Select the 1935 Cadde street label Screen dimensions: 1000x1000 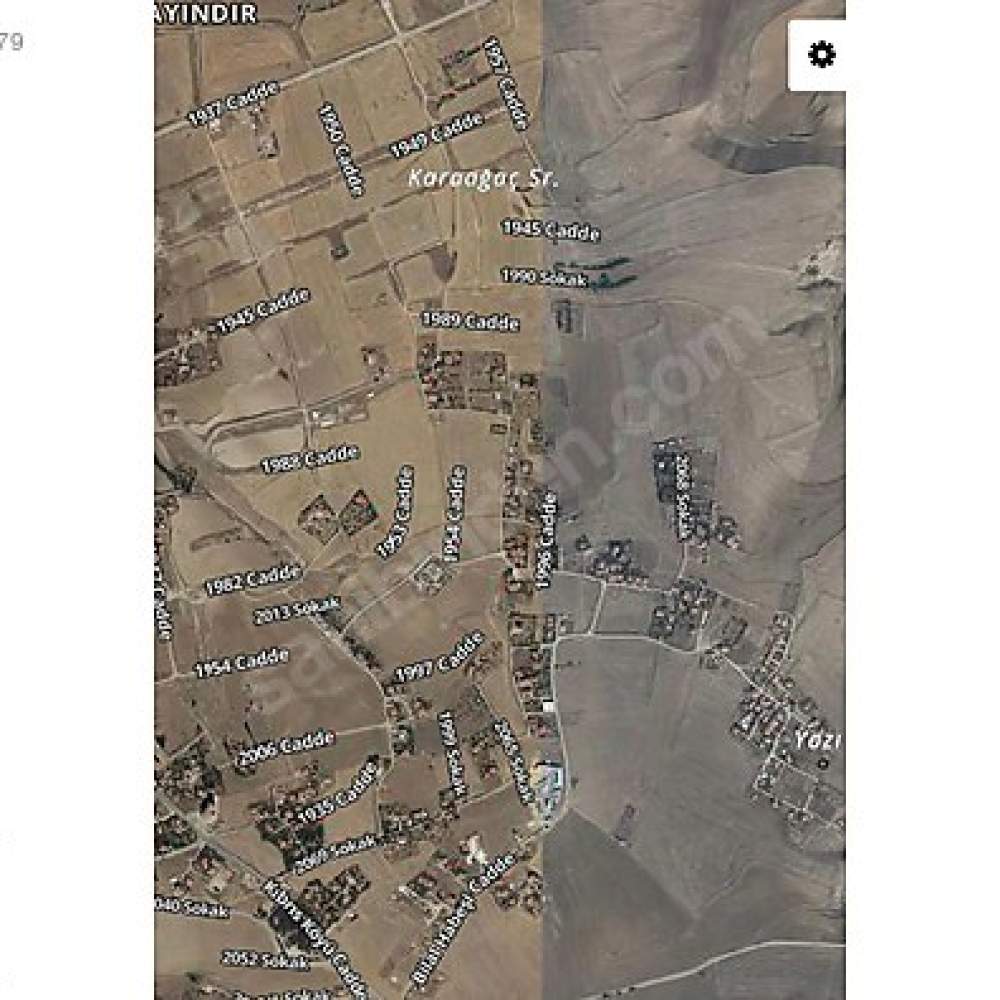[x=338, y=790]
